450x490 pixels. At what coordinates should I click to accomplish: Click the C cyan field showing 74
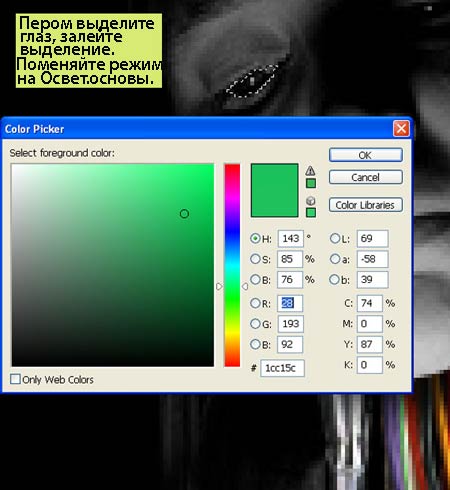coord(370,303)
